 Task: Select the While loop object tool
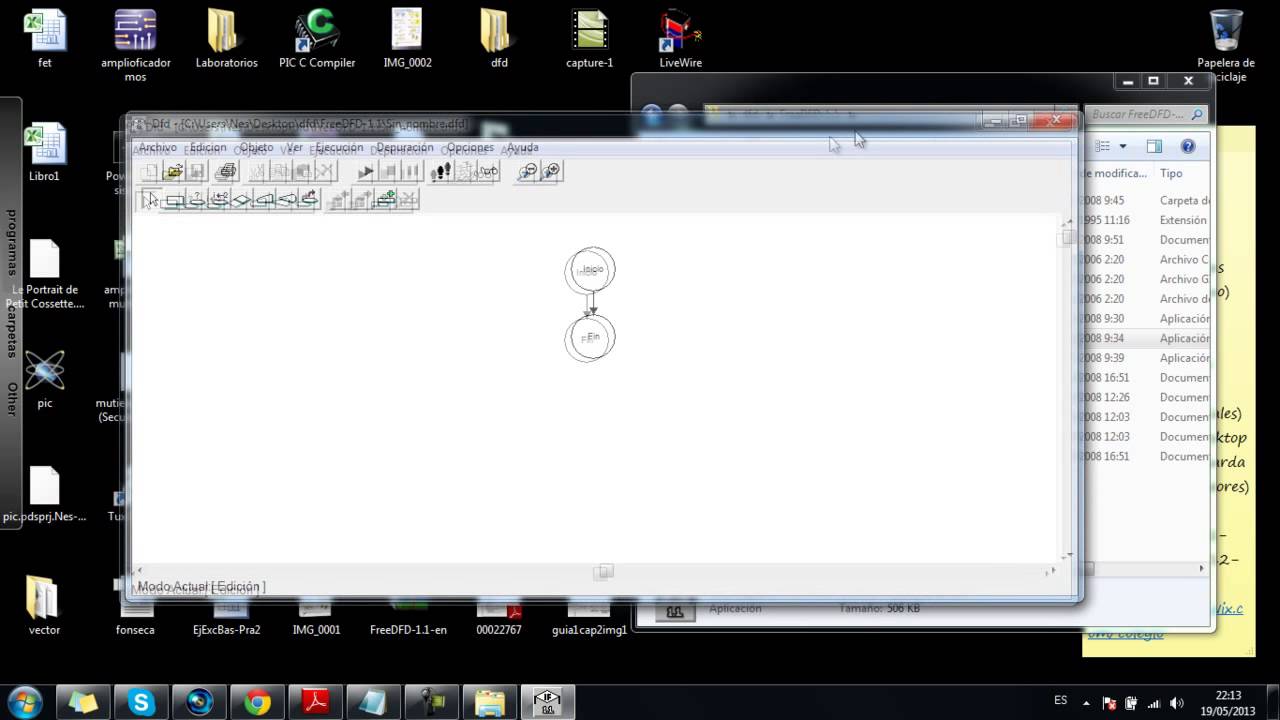point(197,200)
